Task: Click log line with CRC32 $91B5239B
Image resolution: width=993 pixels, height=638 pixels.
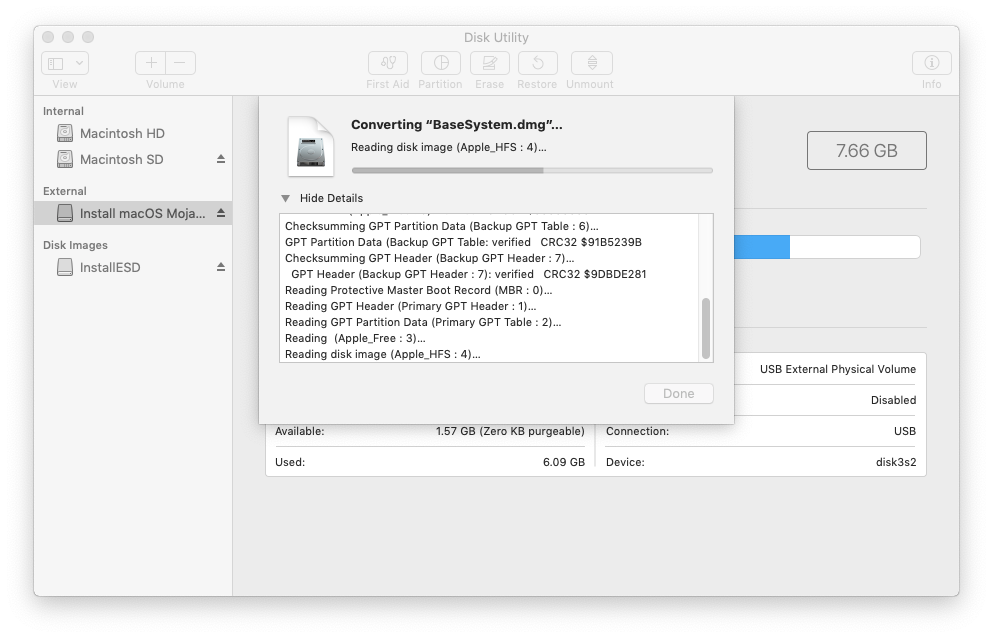Action: pos(464,242)
